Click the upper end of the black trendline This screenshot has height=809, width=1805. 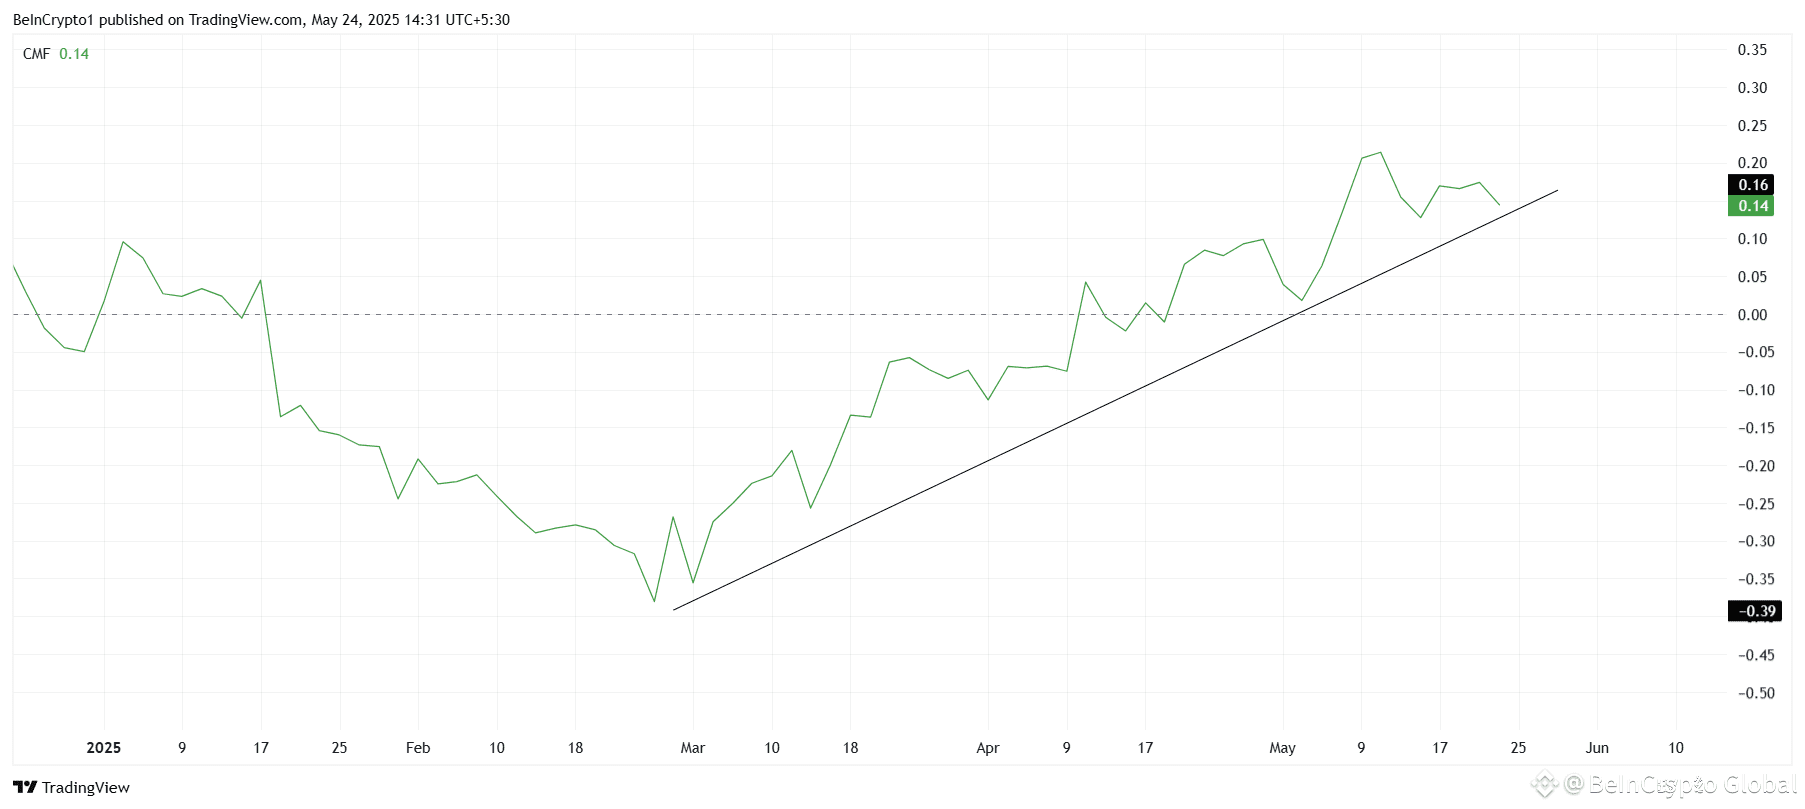(1557, 190)
